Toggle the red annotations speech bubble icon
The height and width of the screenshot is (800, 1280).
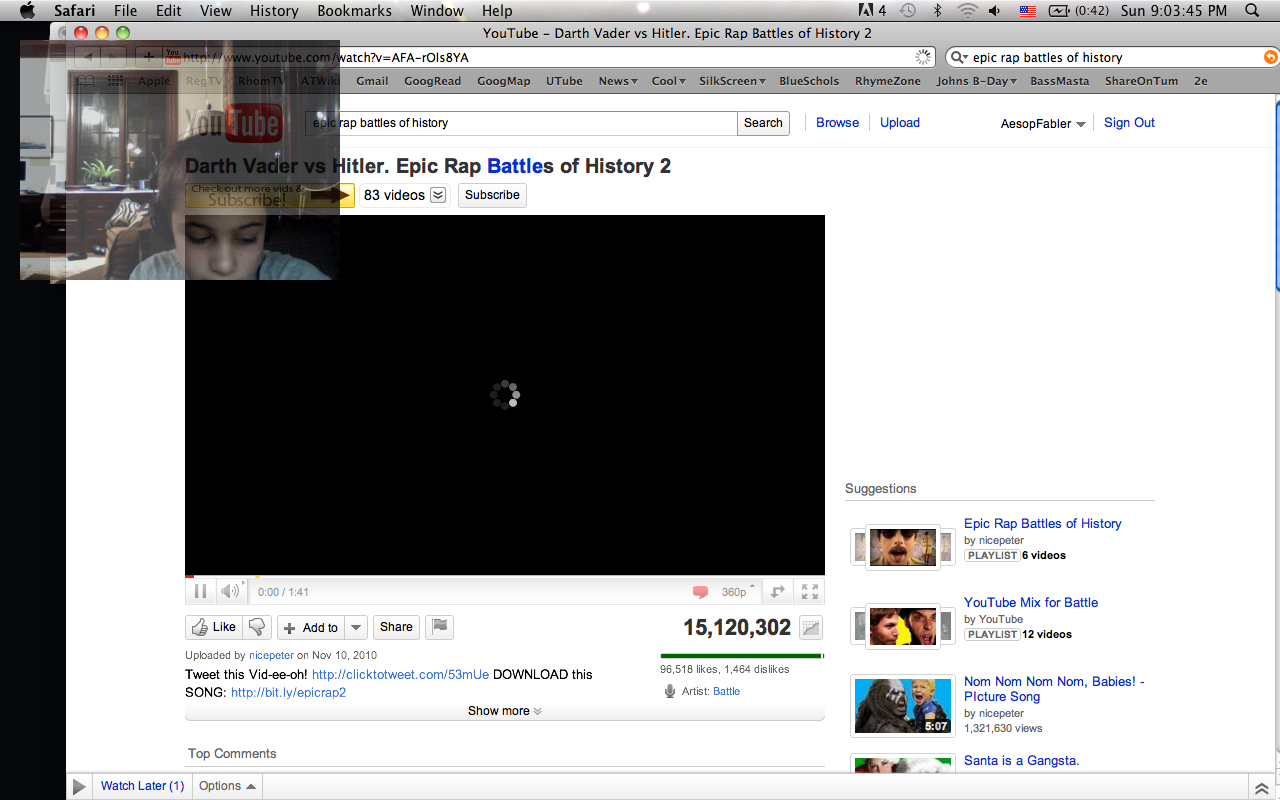click(700, 592)
